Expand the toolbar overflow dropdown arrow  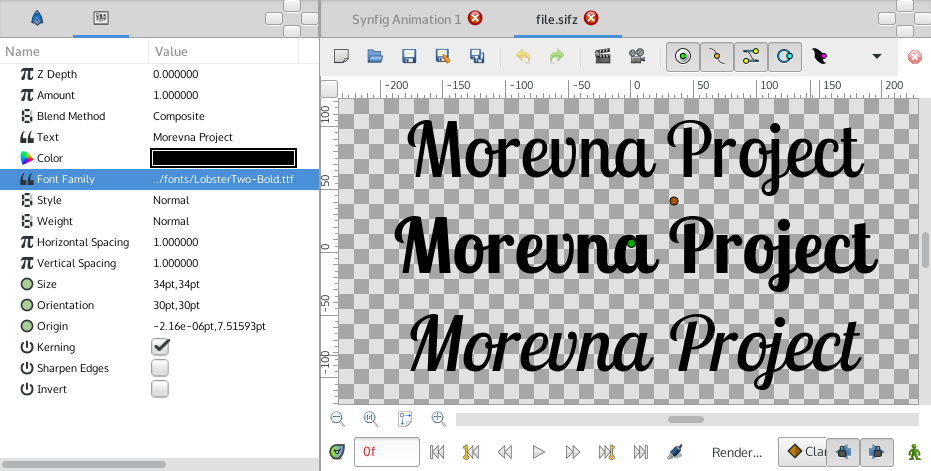click(x=876, y=56)
